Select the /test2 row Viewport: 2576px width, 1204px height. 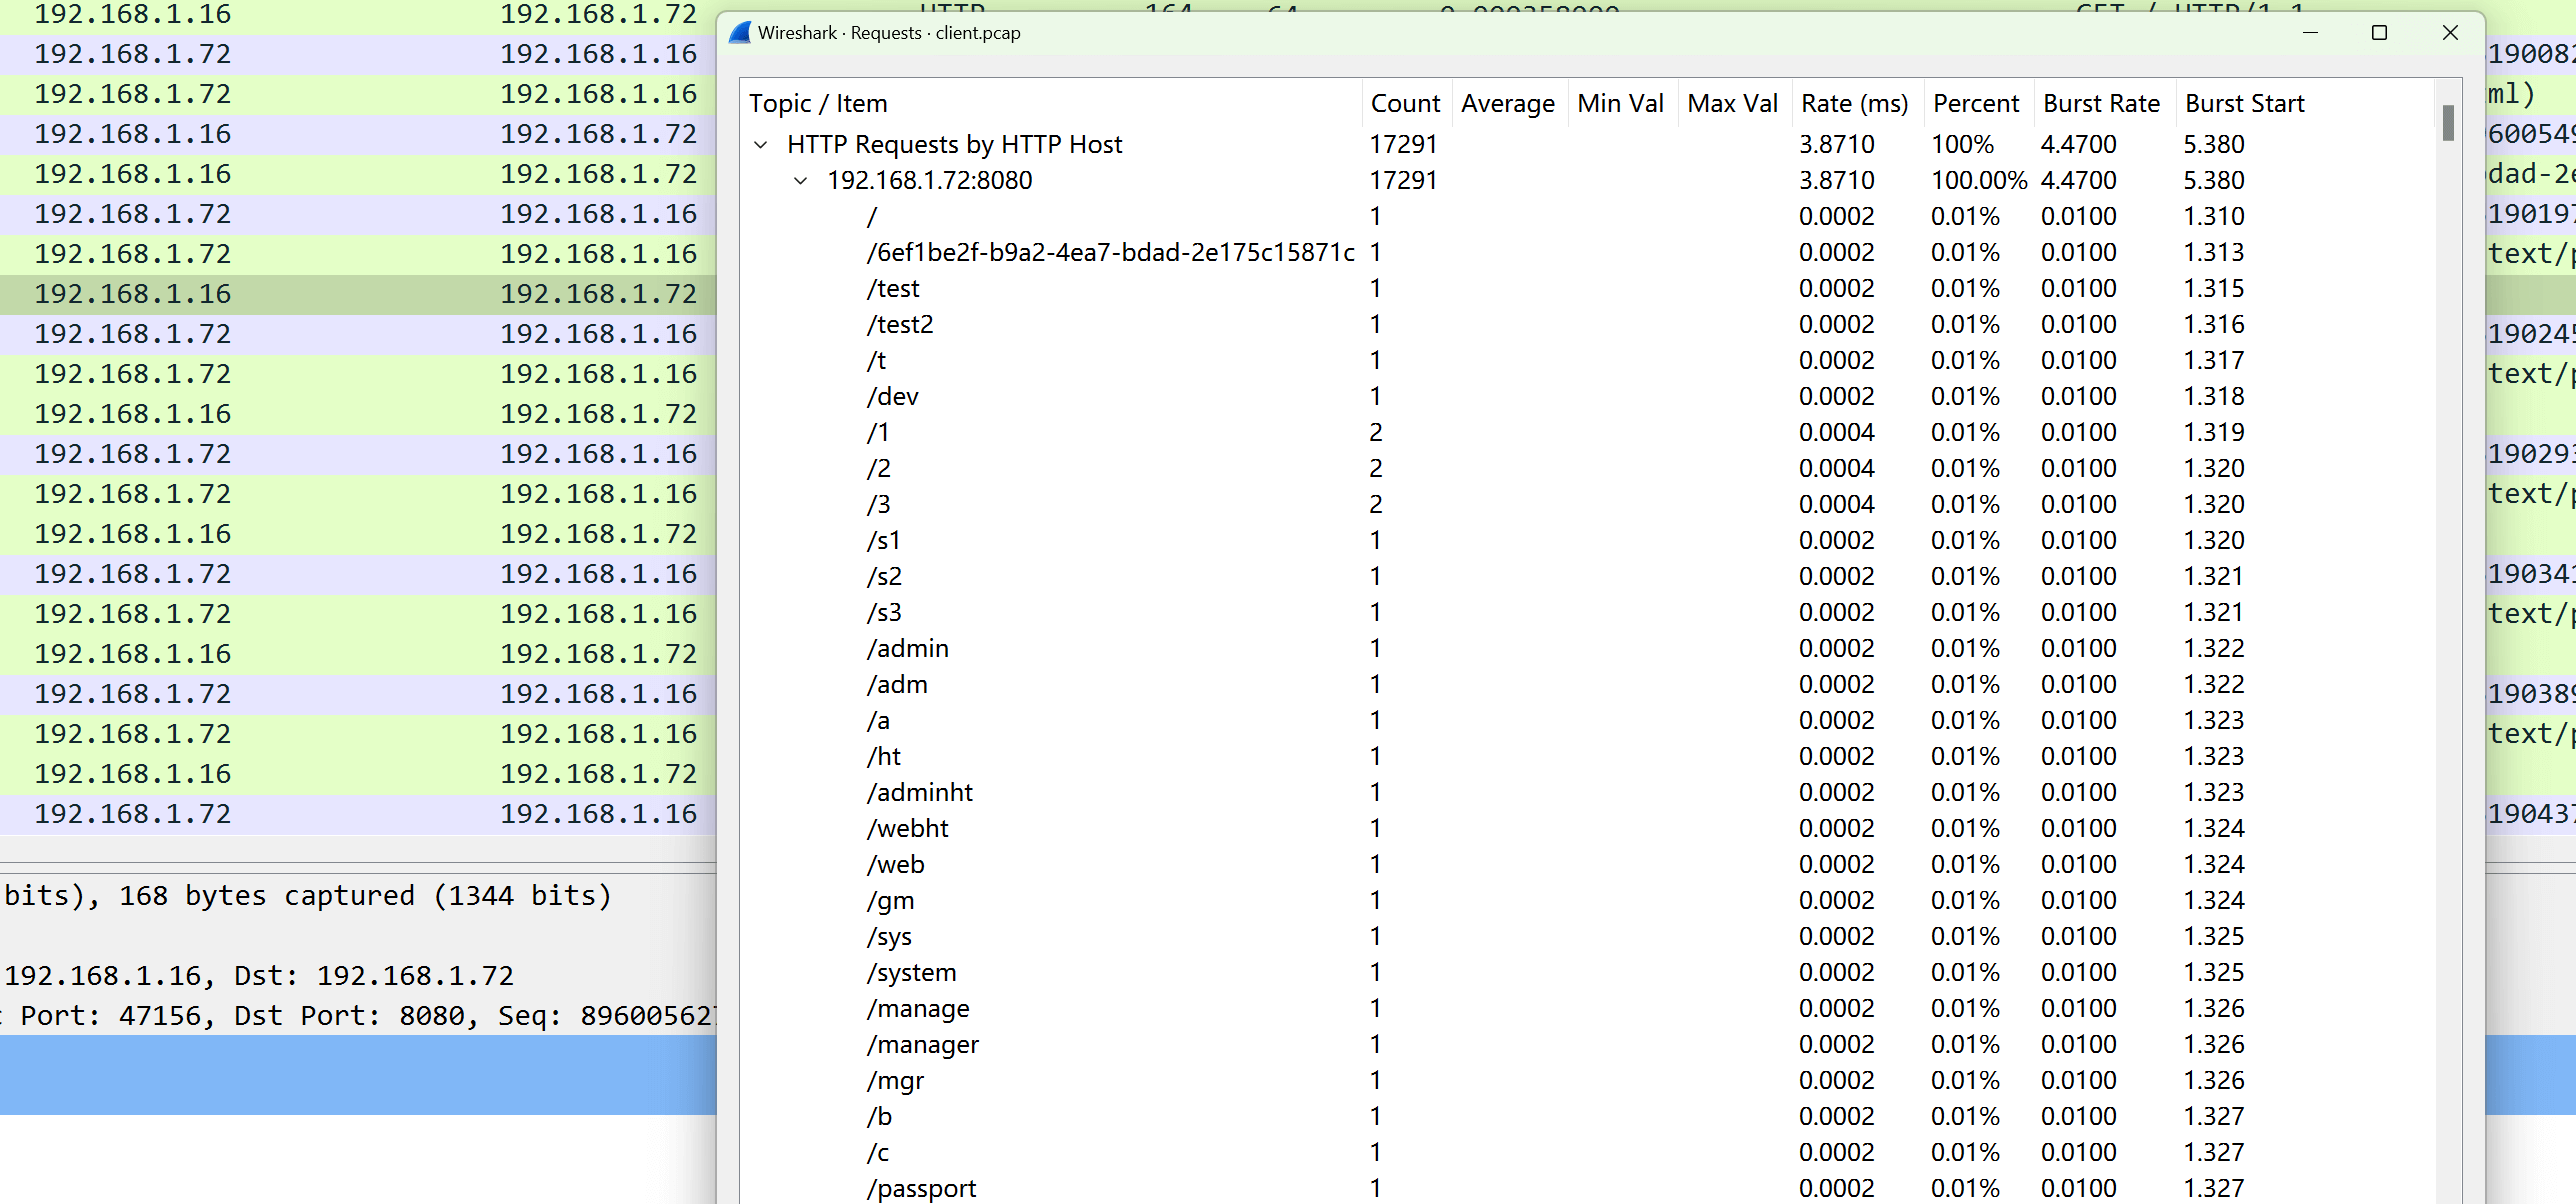click(1590, 325)
